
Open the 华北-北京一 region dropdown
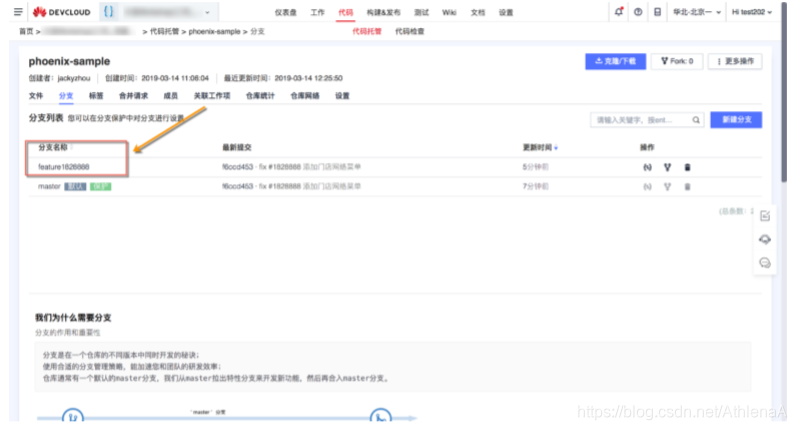click(697, 12)
